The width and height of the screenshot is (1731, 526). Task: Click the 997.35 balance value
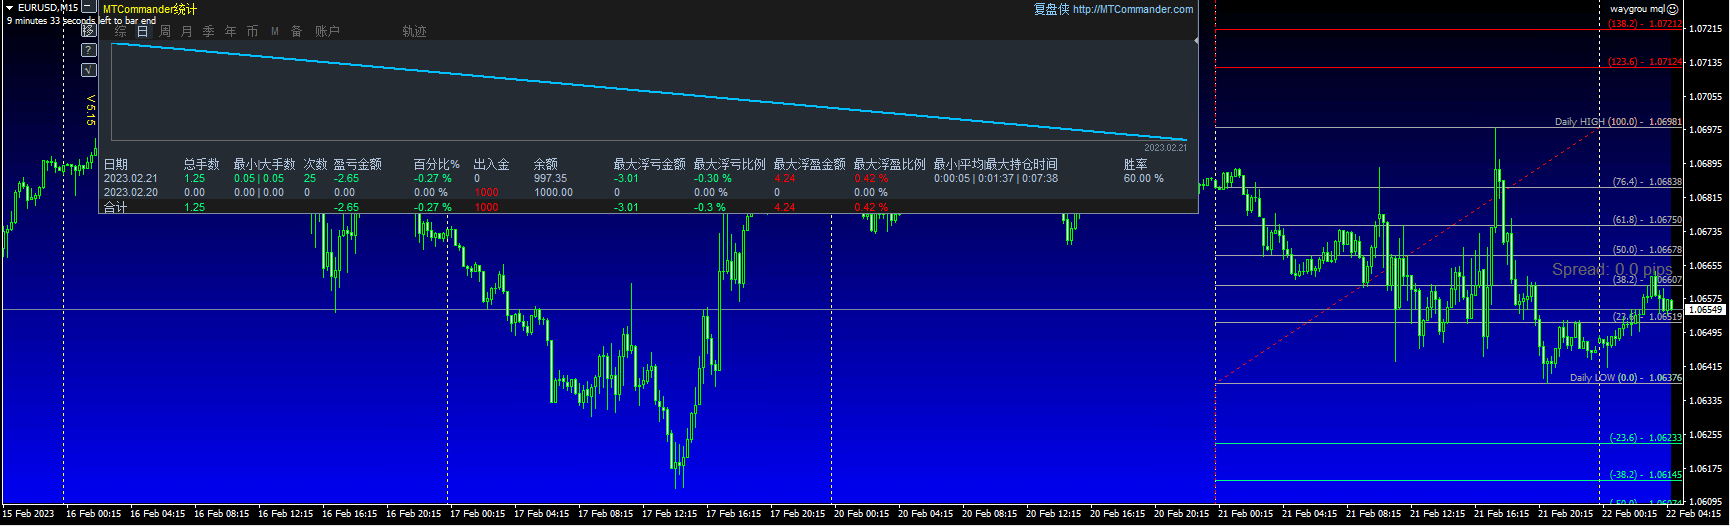click(x=550, y=178)
